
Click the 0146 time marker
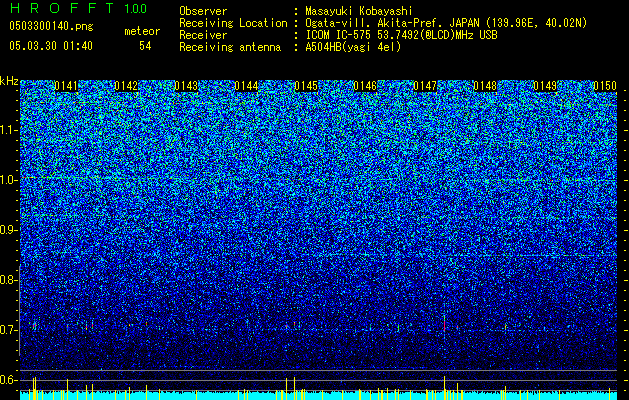(365, 86)
